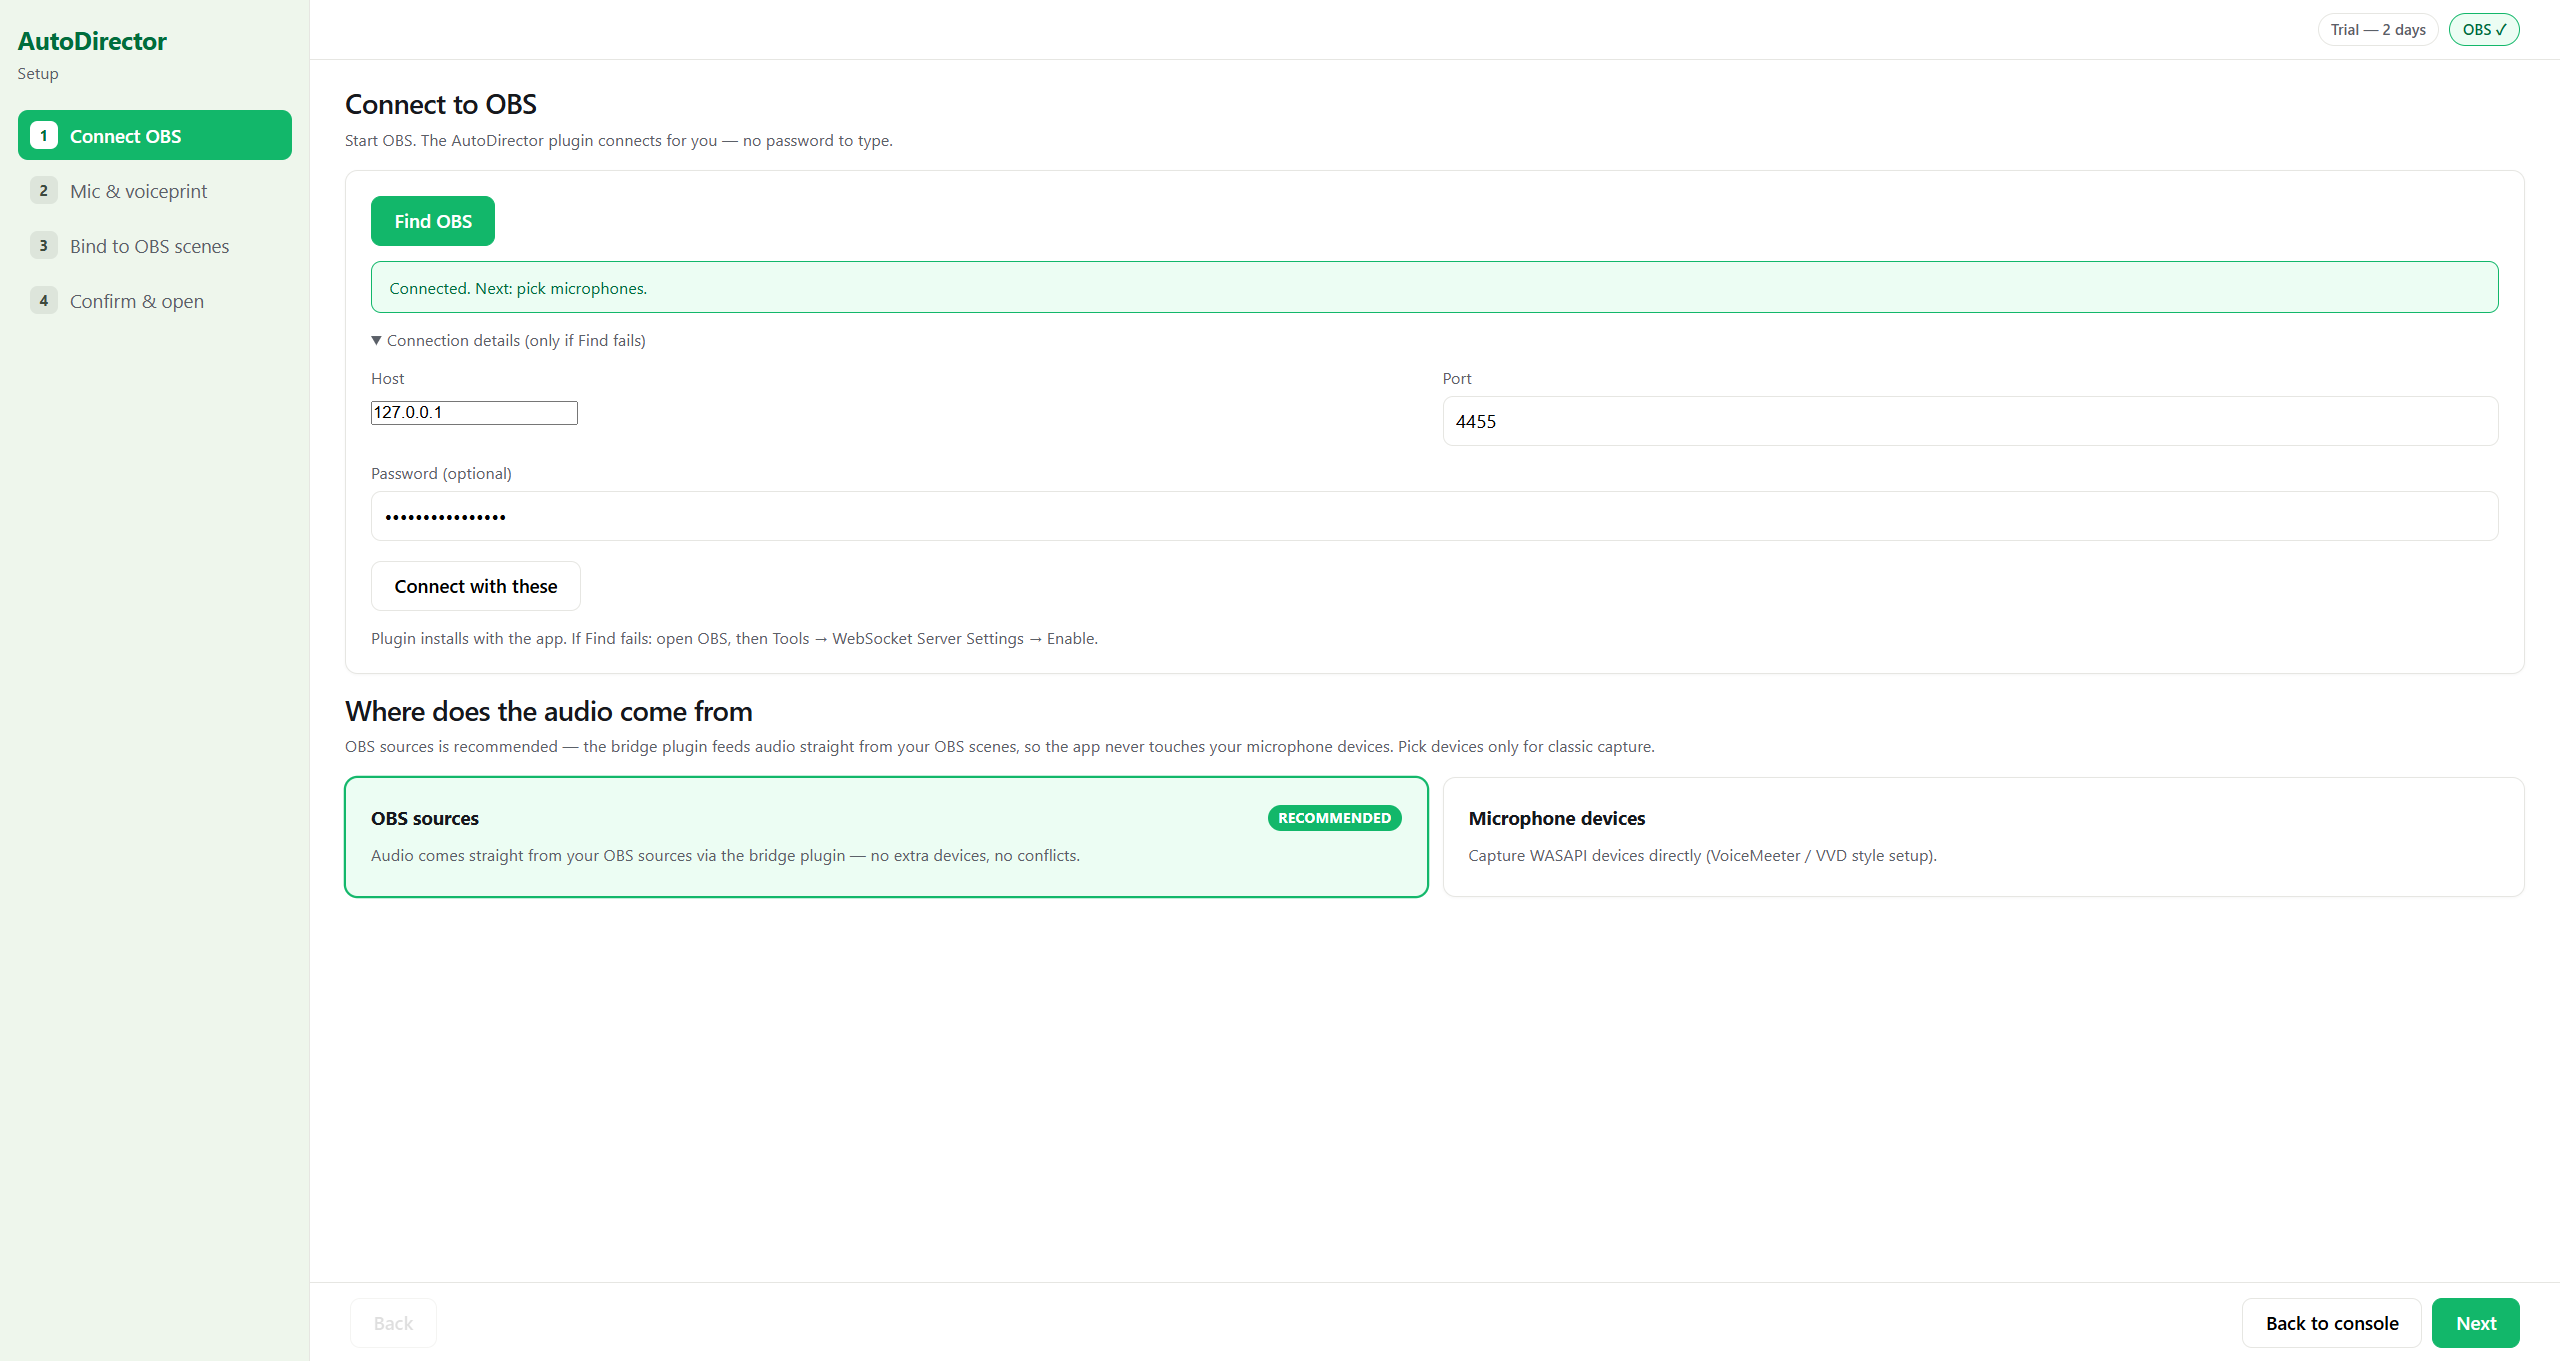Click the step 4 number badge

click(x=44, y=300)
